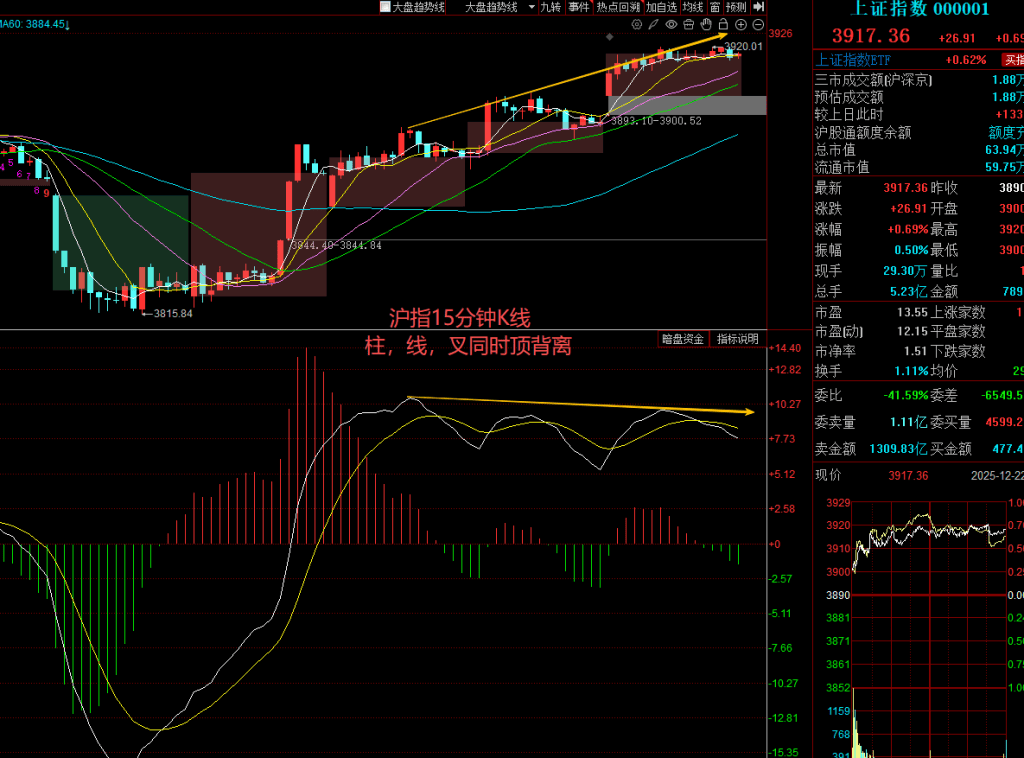Click the toolbox icon above chart
The width and height of the screenshot is (1024, 758).
[x=688, y=24]
